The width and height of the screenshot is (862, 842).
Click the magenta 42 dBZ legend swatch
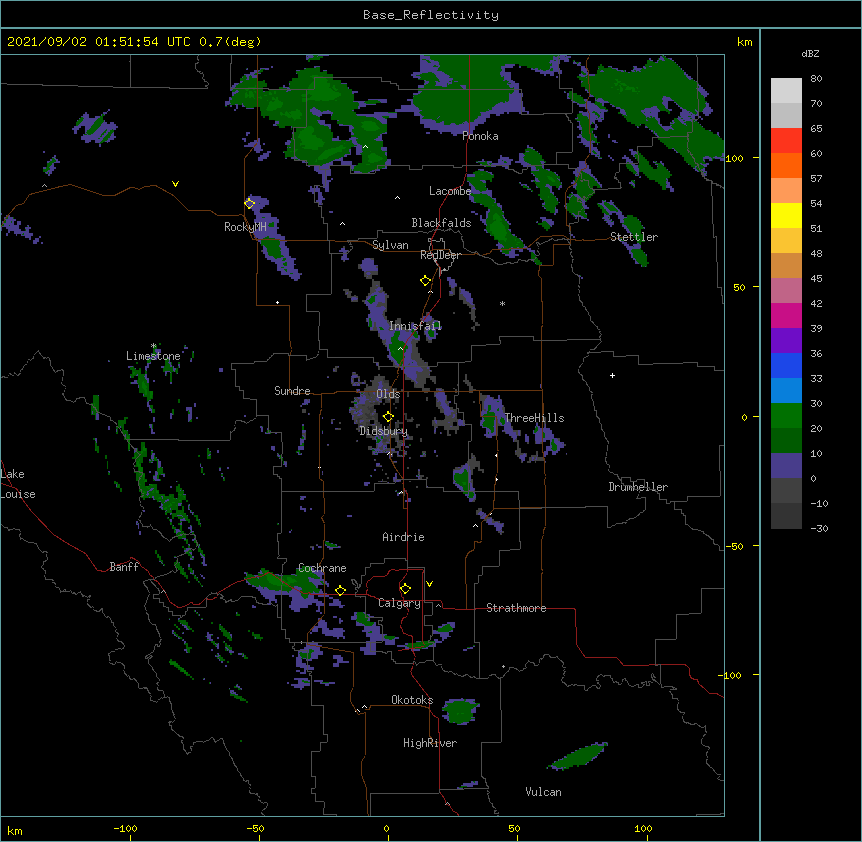786,315
